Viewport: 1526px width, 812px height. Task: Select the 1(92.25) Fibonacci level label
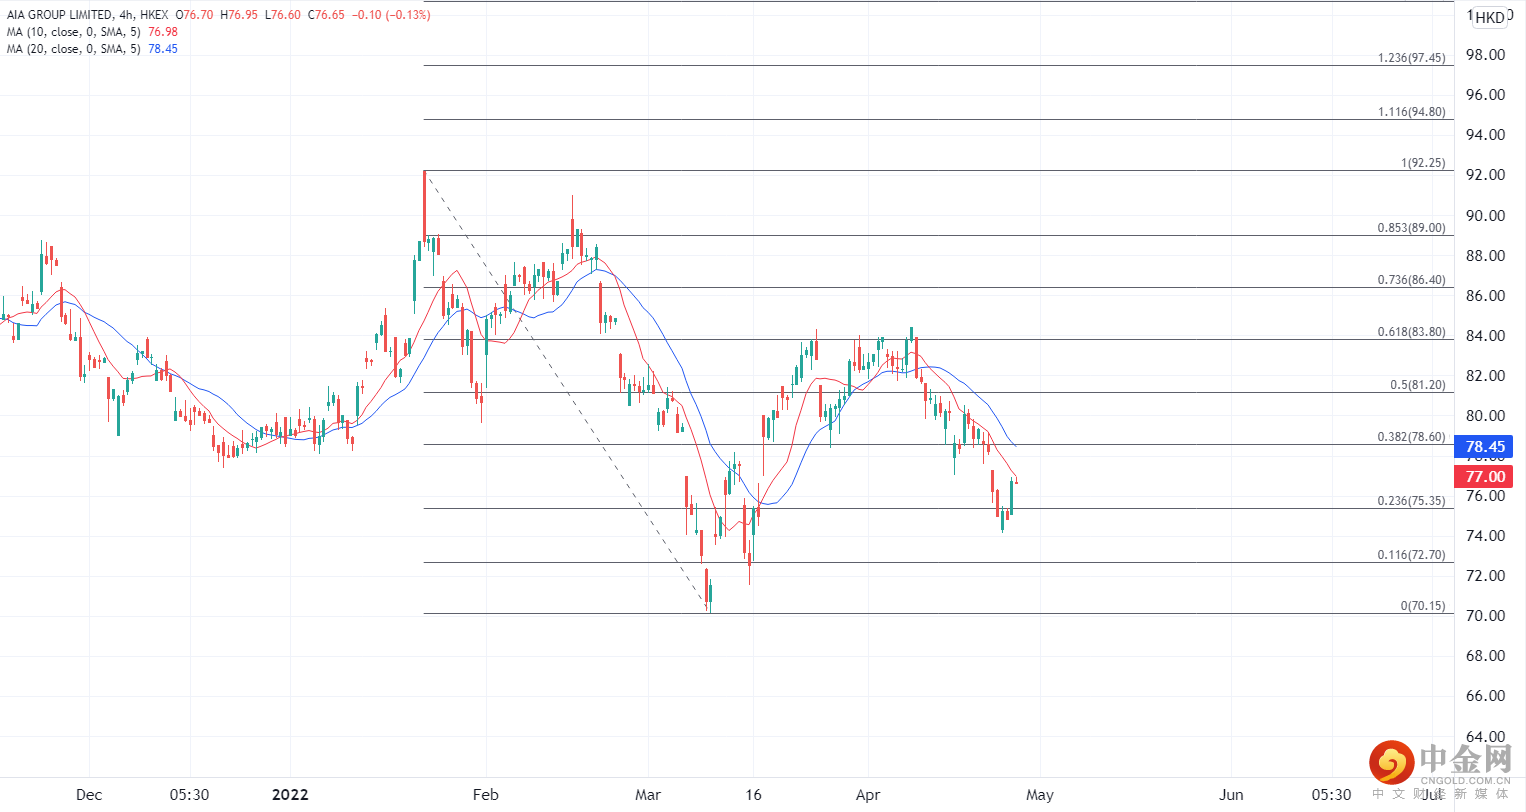point(1423,163)
